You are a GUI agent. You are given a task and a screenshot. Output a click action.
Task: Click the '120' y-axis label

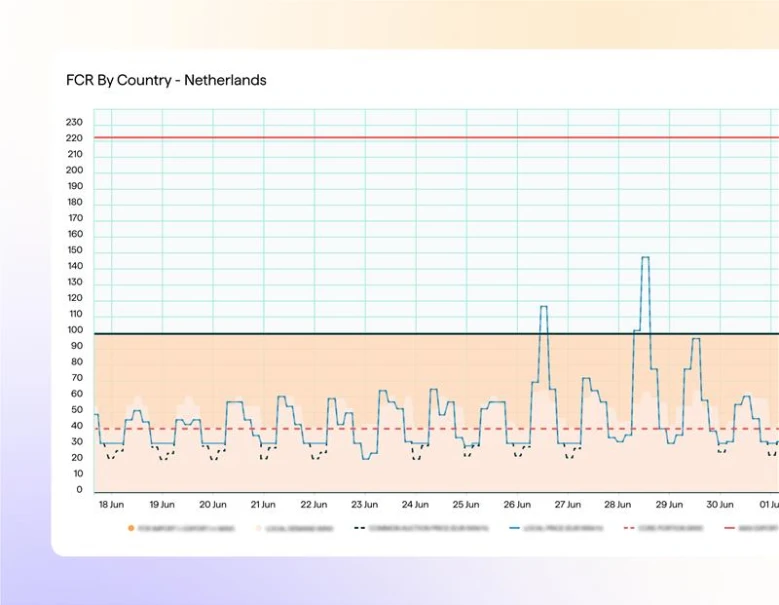coord(75,298)
